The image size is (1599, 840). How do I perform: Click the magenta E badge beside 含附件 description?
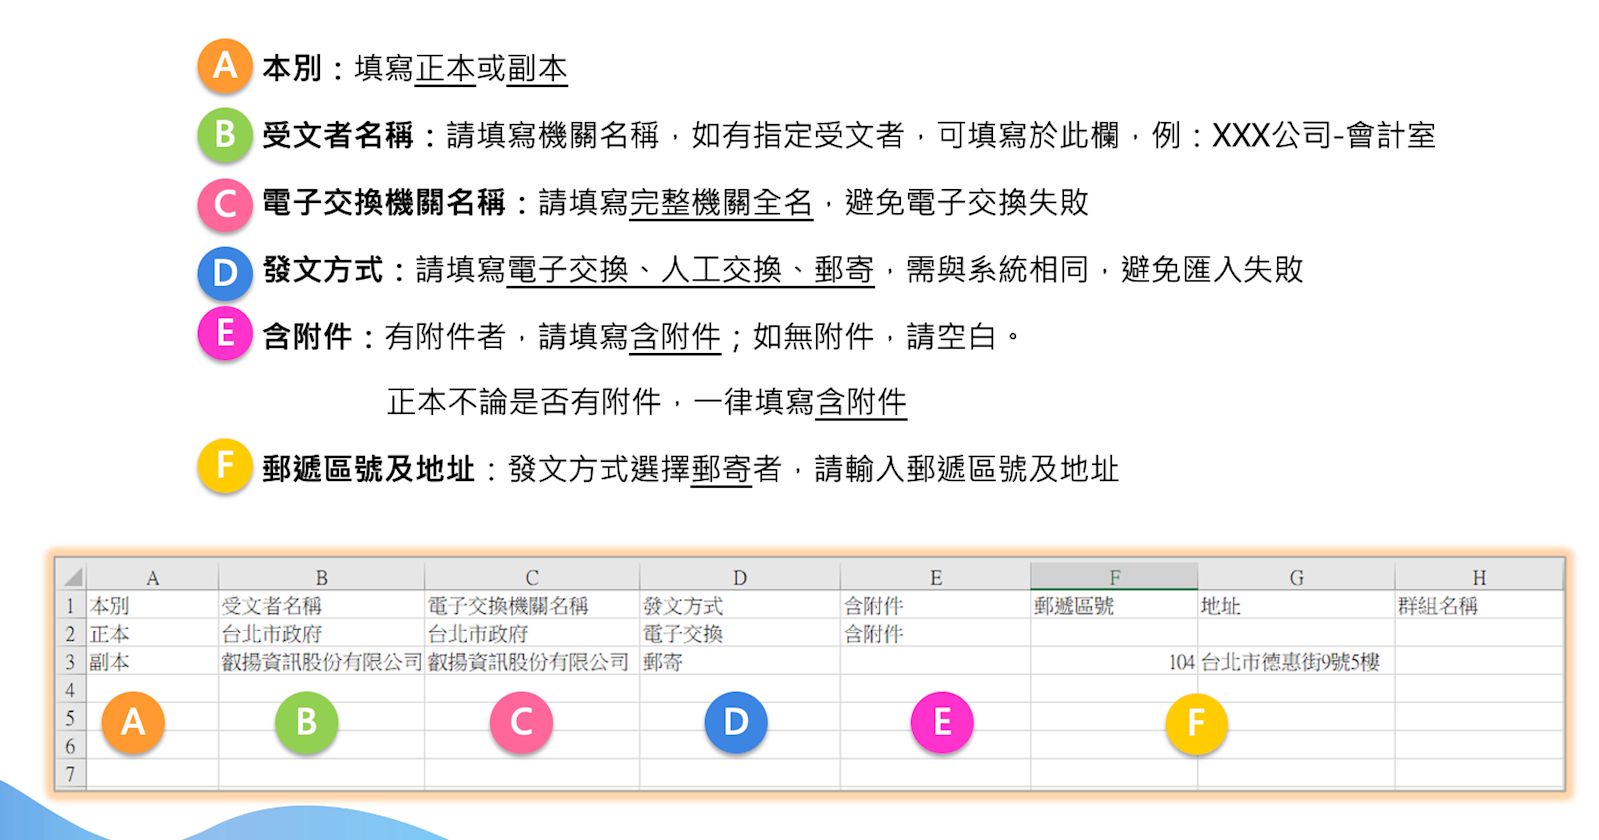[225, 334]
